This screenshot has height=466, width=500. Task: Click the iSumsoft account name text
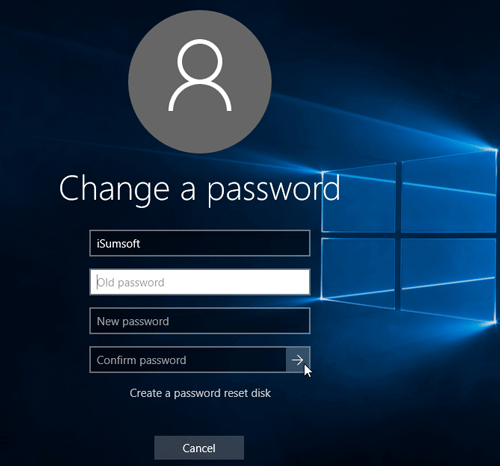[x=118, y=244]
